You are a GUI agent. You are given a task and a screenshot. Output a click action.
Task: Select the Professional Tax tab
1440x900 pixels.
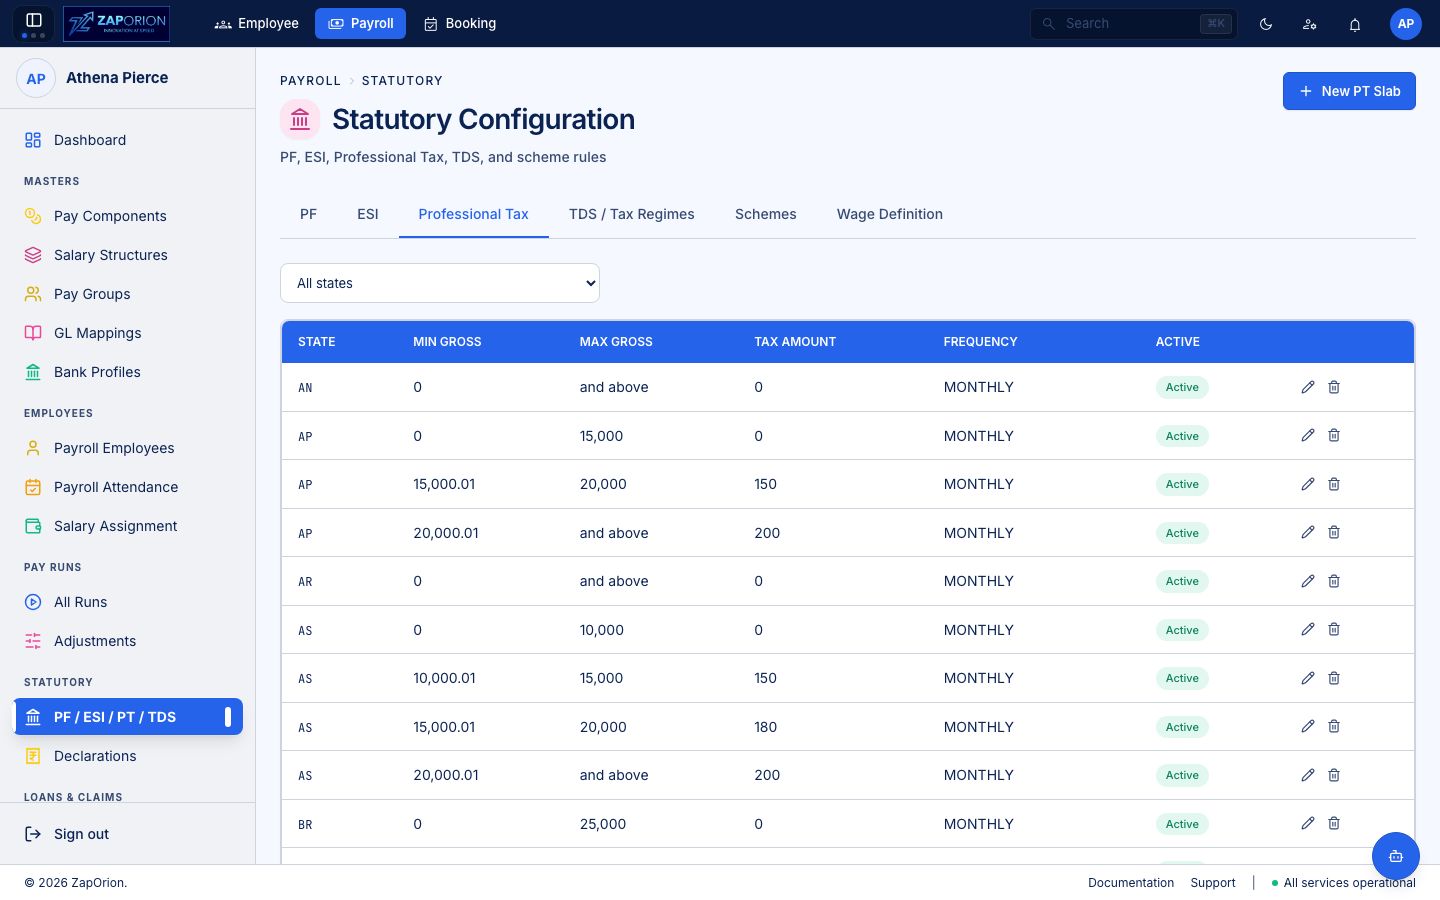tap(474, 214)
